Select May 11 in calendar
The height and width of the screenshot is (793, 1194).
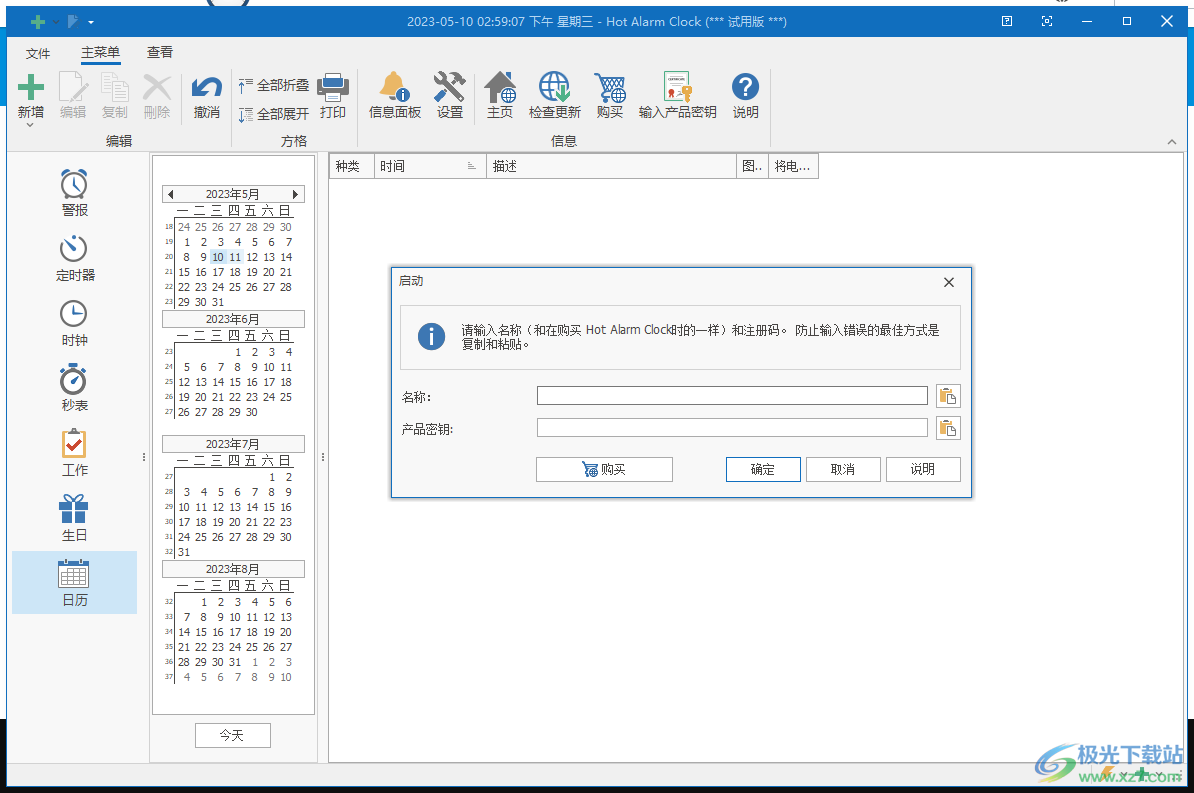click(235, 257)
